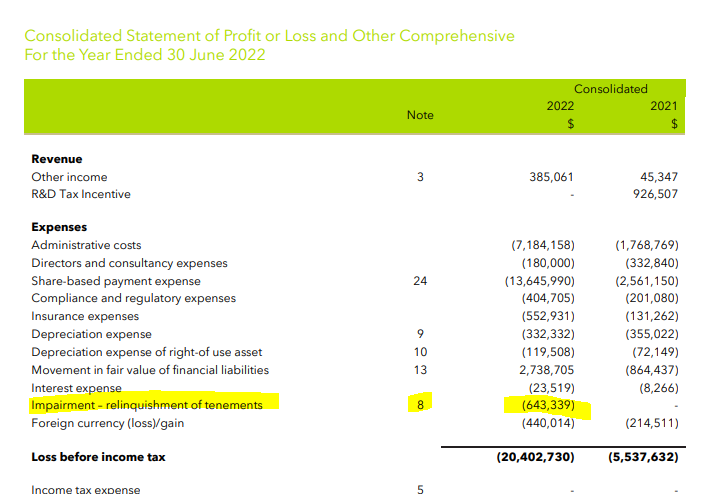Open the highlighted note 8 reference
The width and height of the screenshot is (710, 494).
pyautogui.click(x=420, y=405)
